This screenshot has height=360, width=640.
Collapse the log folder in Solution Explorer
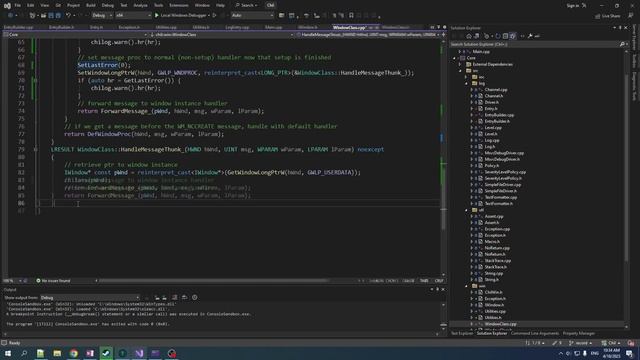tap(467, 83)
